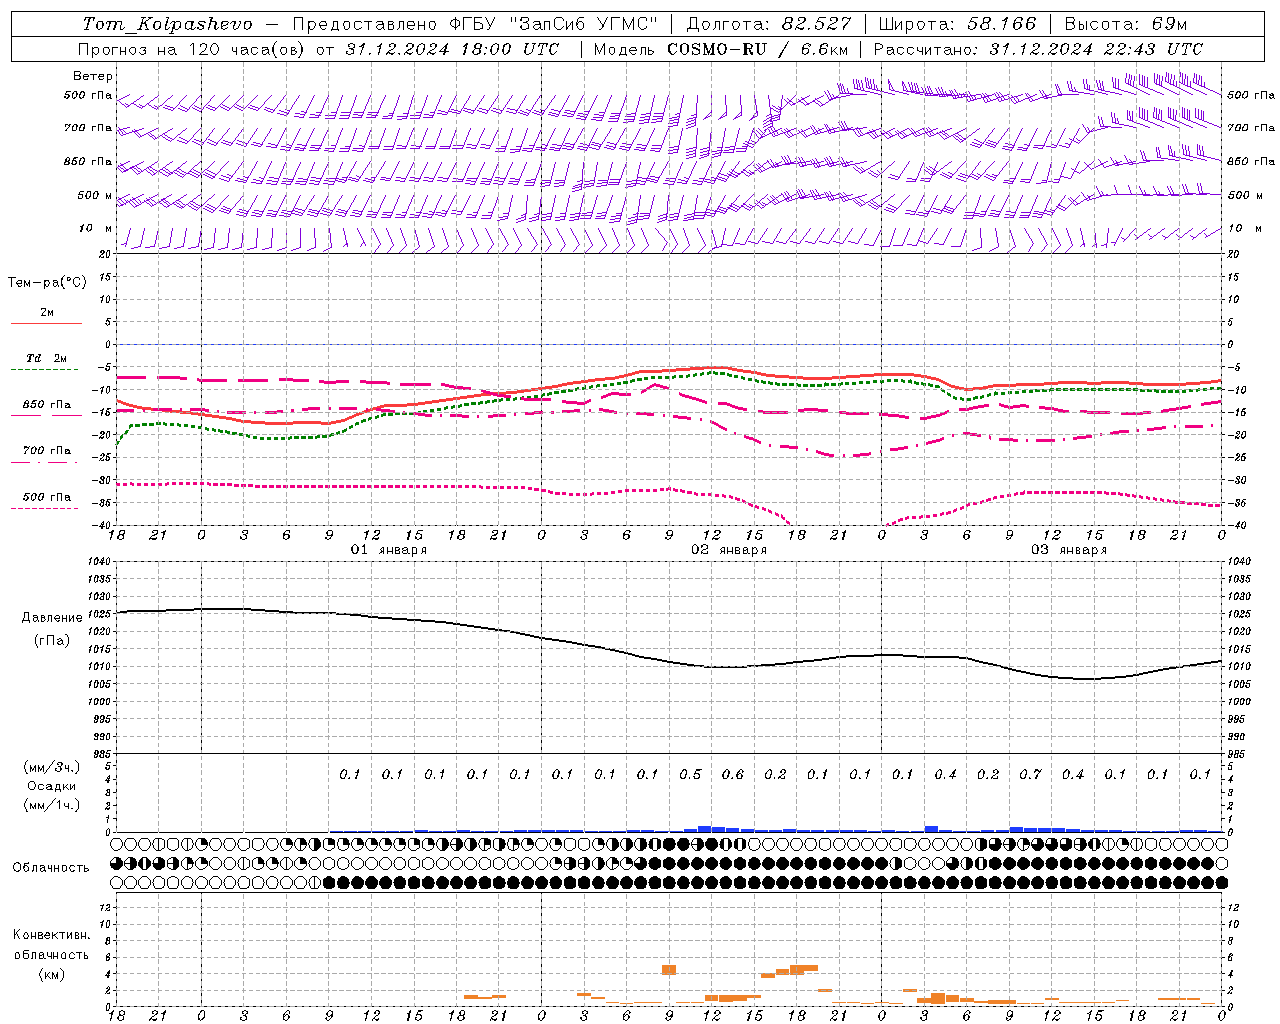Viewport: 1280px width, 1024px height.
Task: Click the Tom_Kolpashevo station title
Action: [167, 24]
